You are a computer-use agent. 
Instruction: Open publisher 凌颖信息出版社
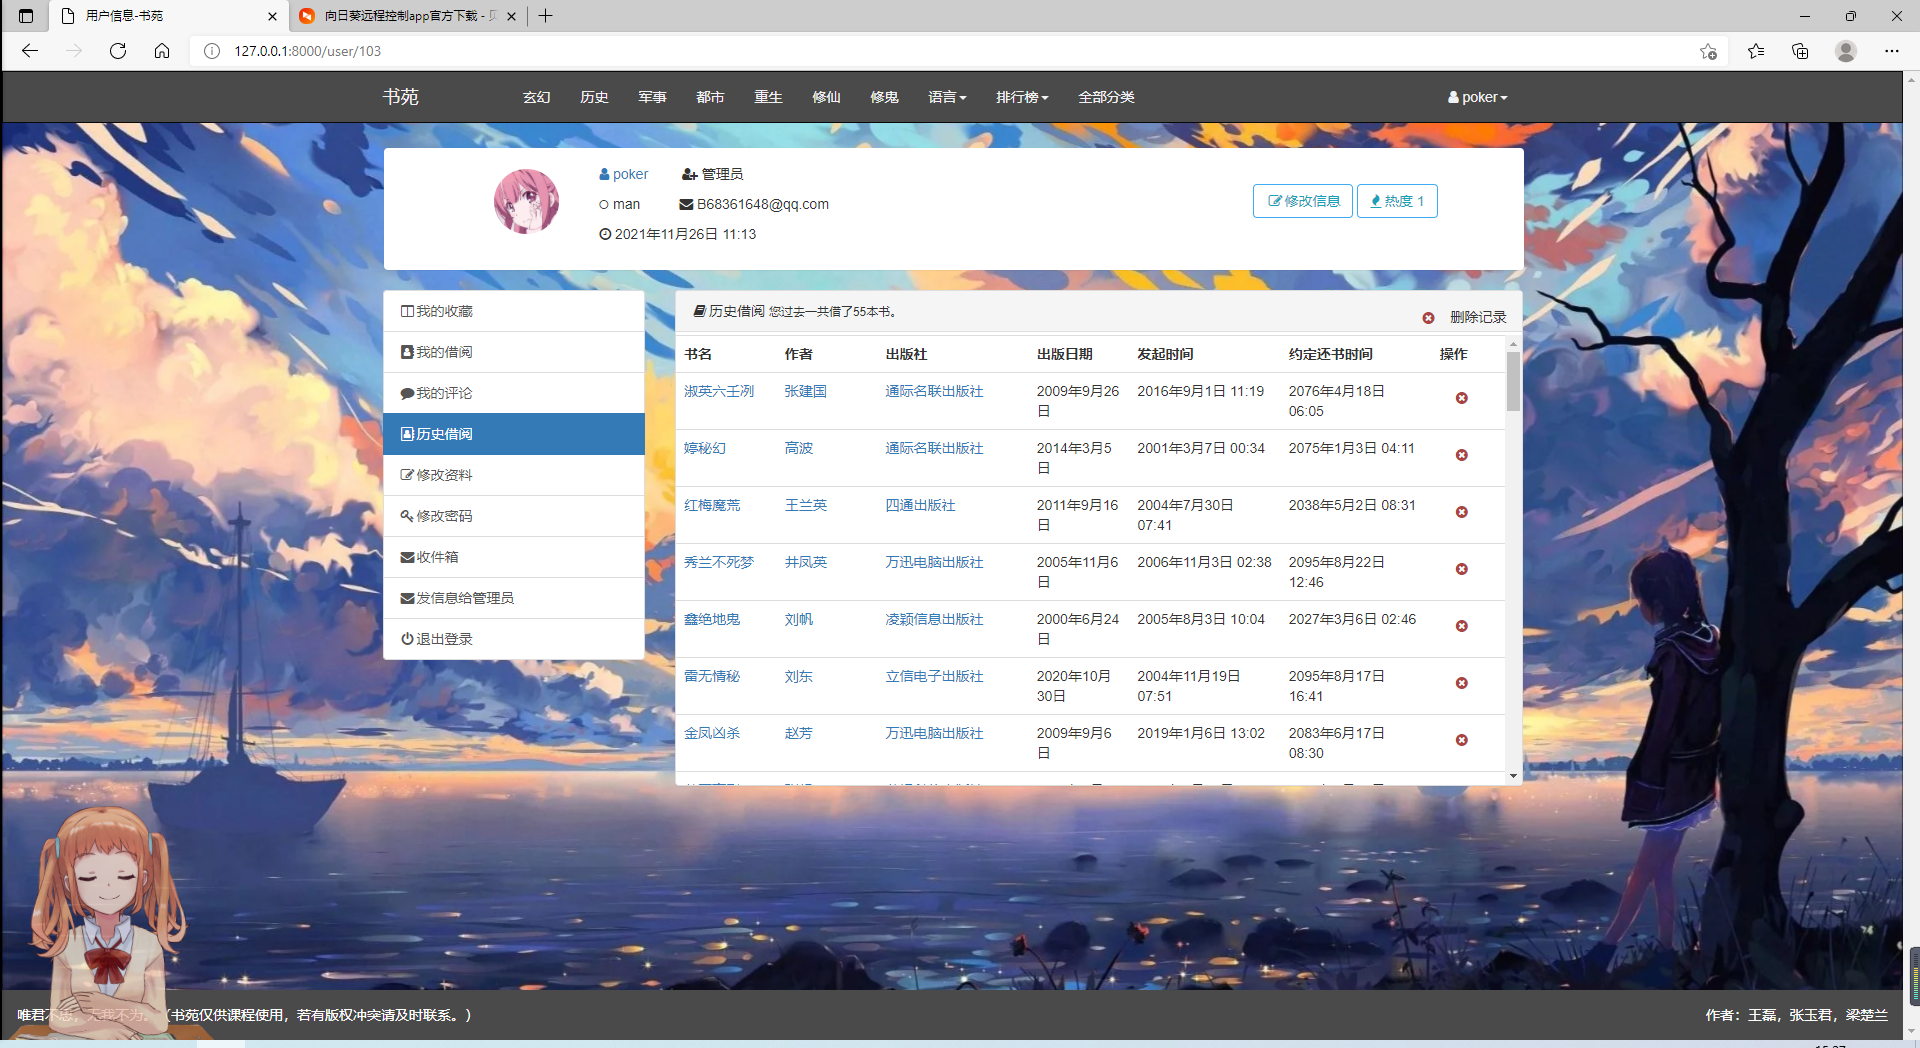(x=934, y=619)
